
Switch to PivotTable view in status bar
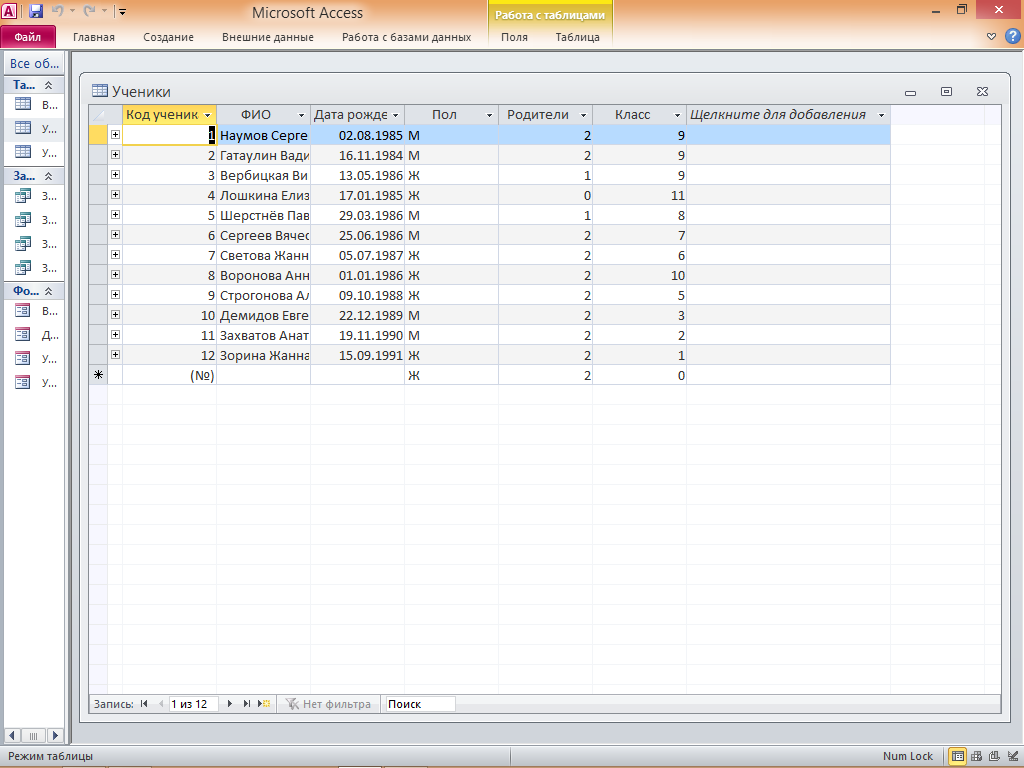[976, 756]
